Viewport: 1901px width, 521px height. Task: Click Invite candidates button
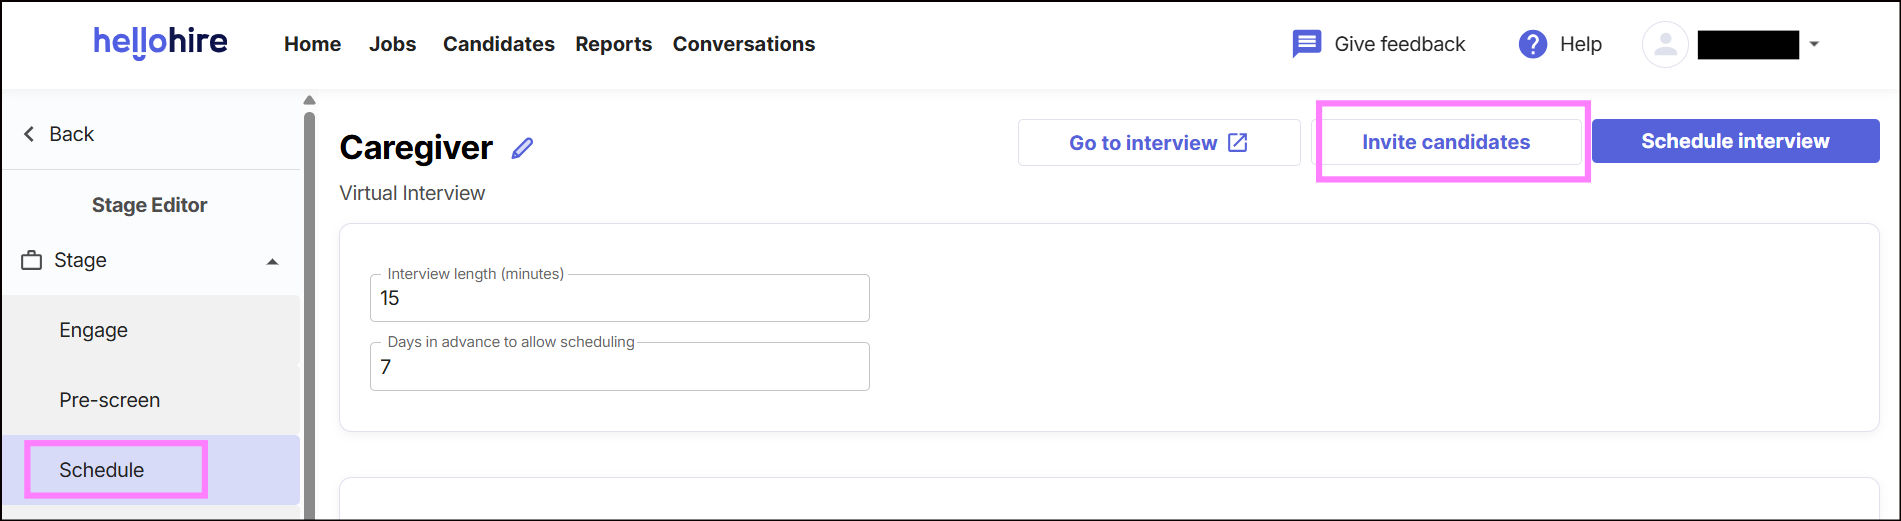(x=1446, y=142)
